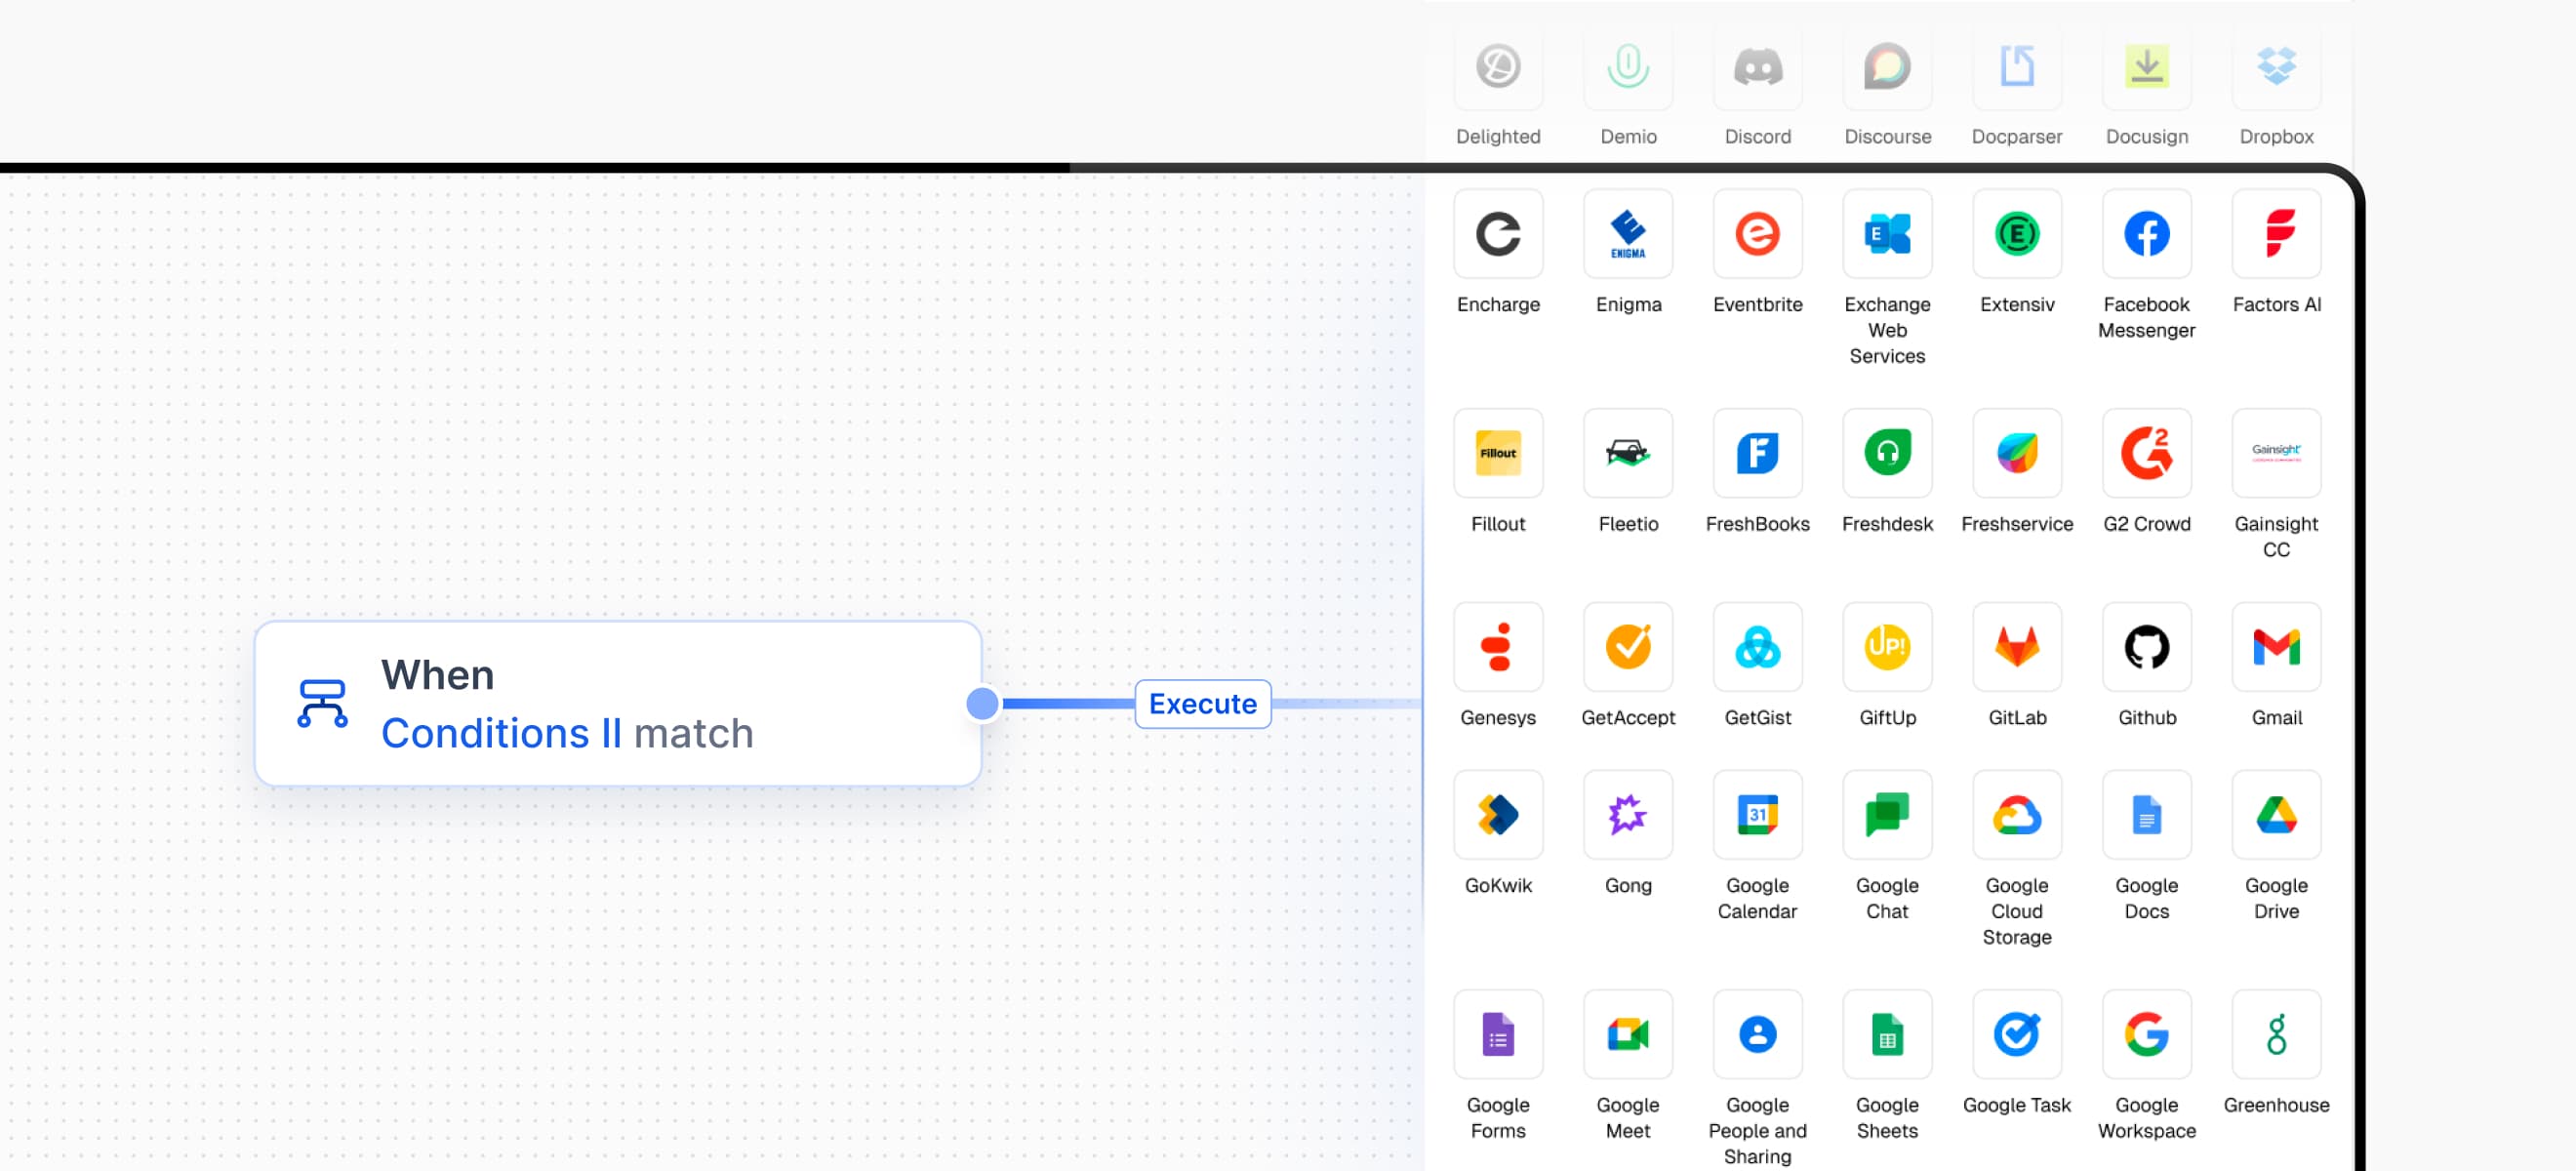Open the Discord integration
Viewport: 2576px width, 1171px height.
coord(1757,66)
